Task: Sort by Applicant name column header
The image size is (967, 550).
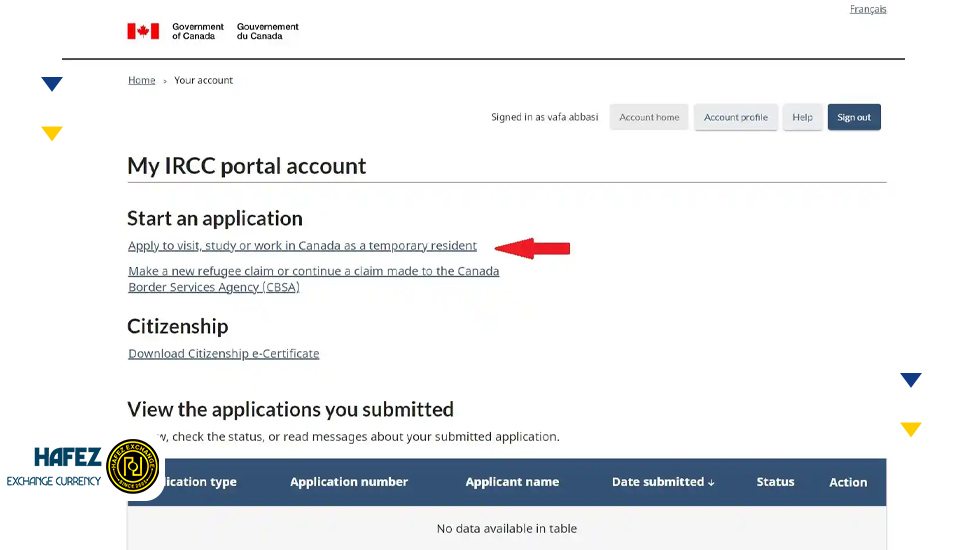Action: pos(512,482)
